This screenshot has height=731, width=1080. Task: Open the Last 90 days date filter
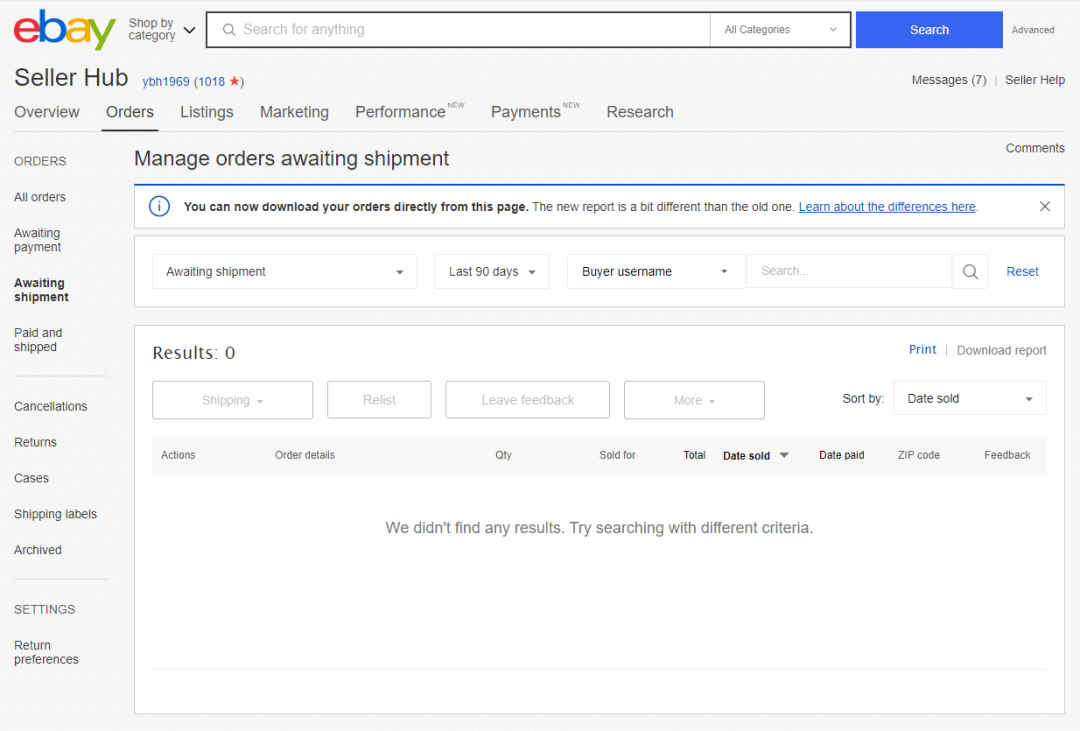pos(492,270)
